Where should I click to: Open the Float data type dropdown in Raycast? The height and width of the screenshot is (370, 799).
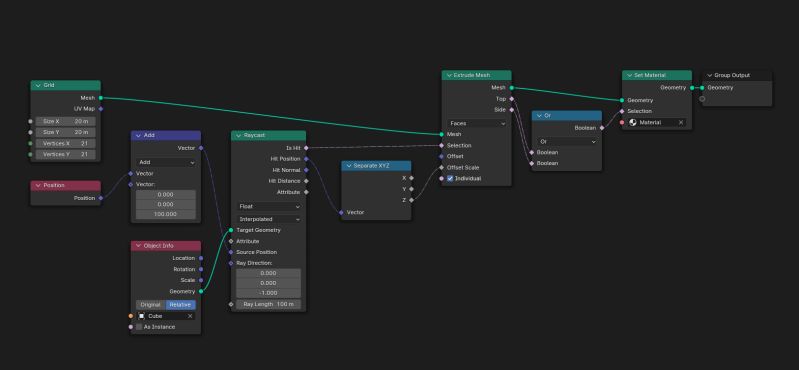tap(268, 206)
